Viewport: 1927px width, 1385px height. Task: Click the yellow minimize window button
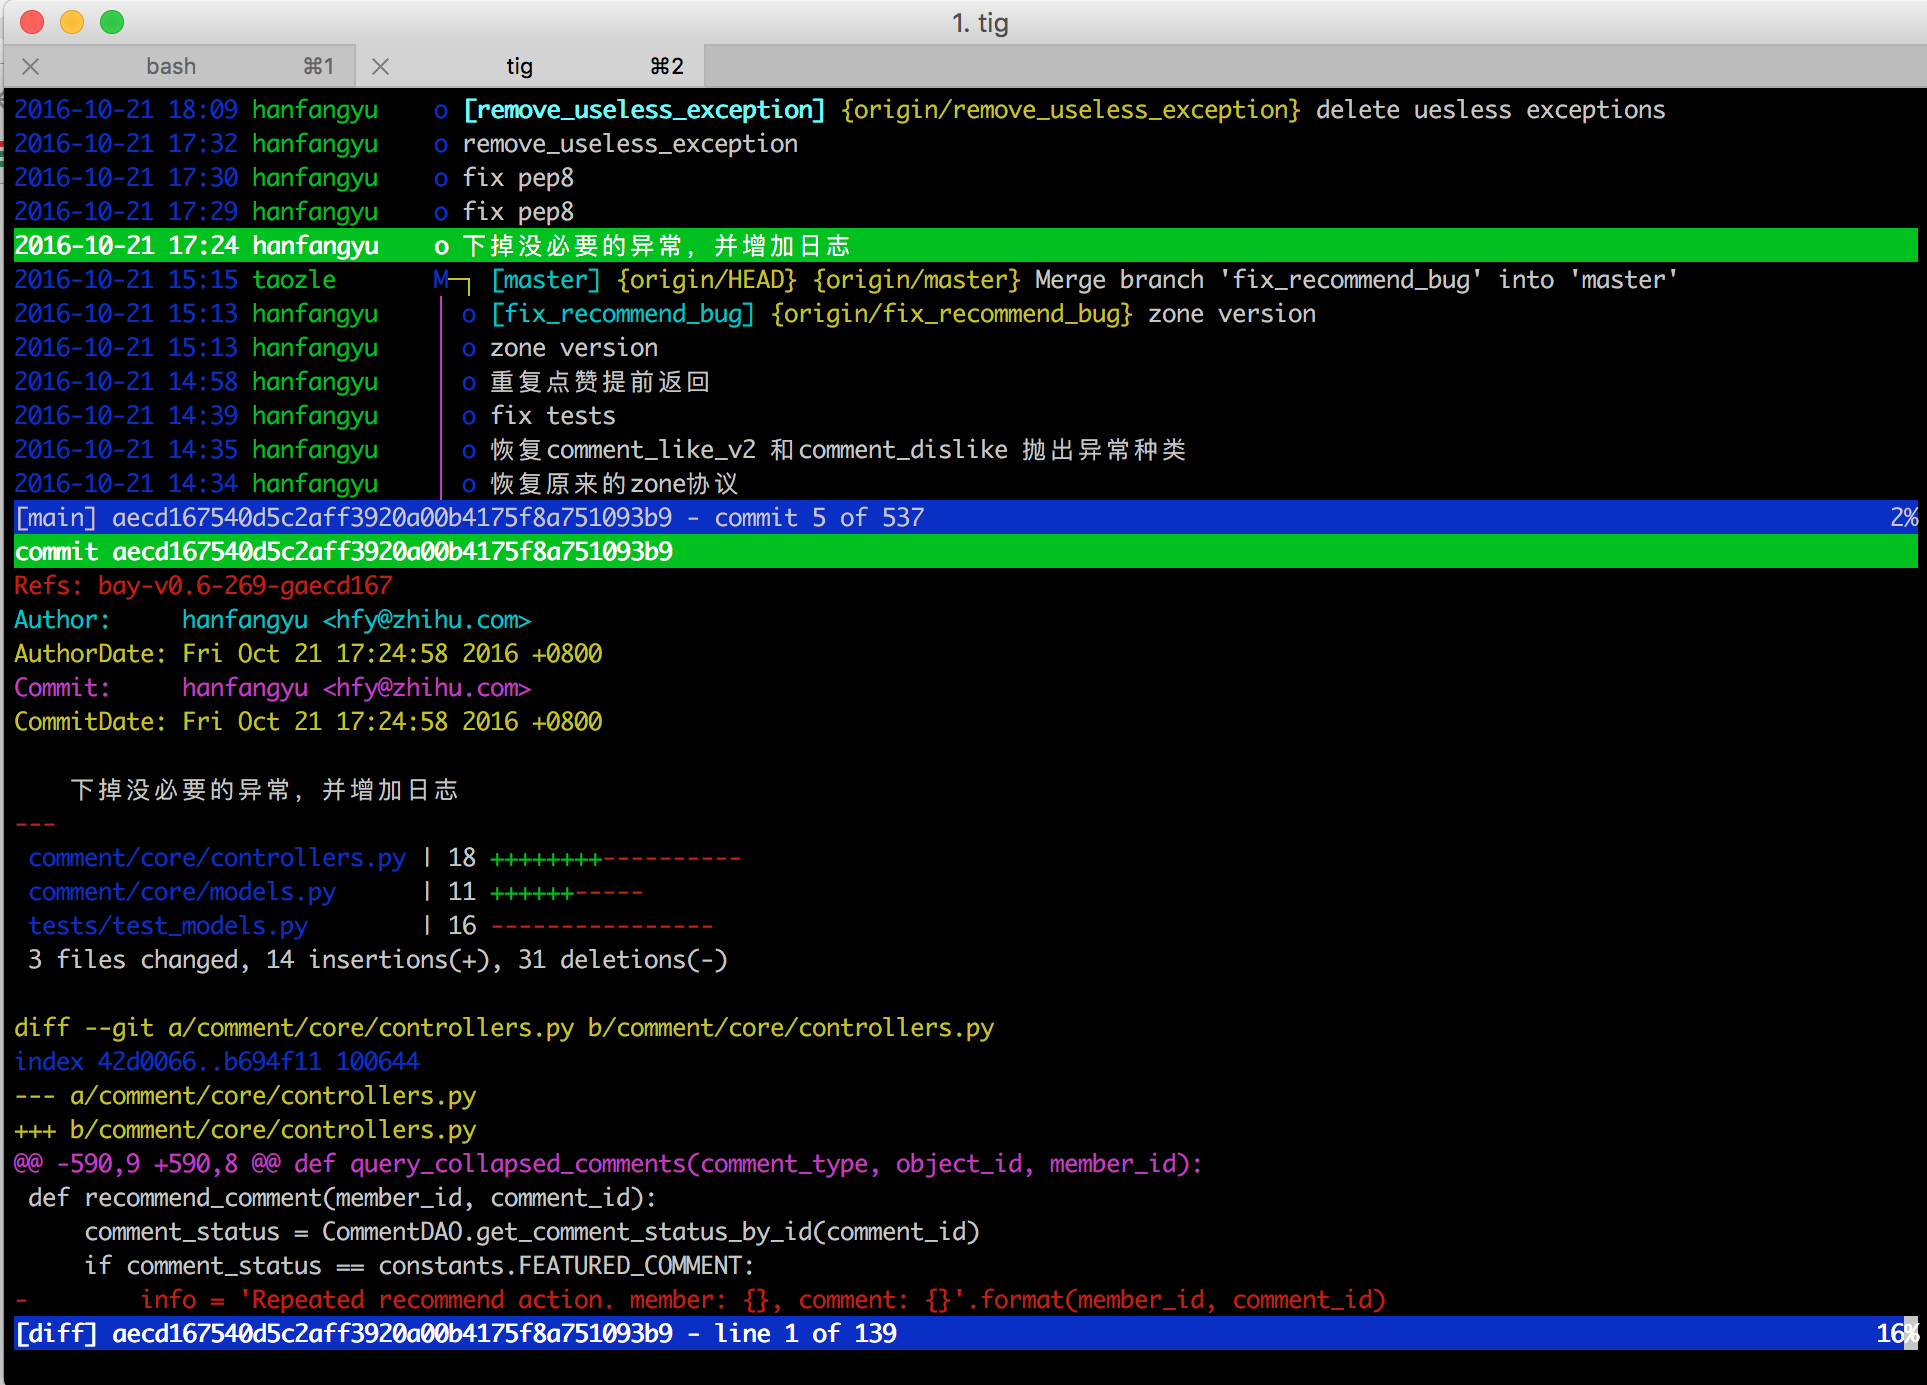(x=72, y=21)
